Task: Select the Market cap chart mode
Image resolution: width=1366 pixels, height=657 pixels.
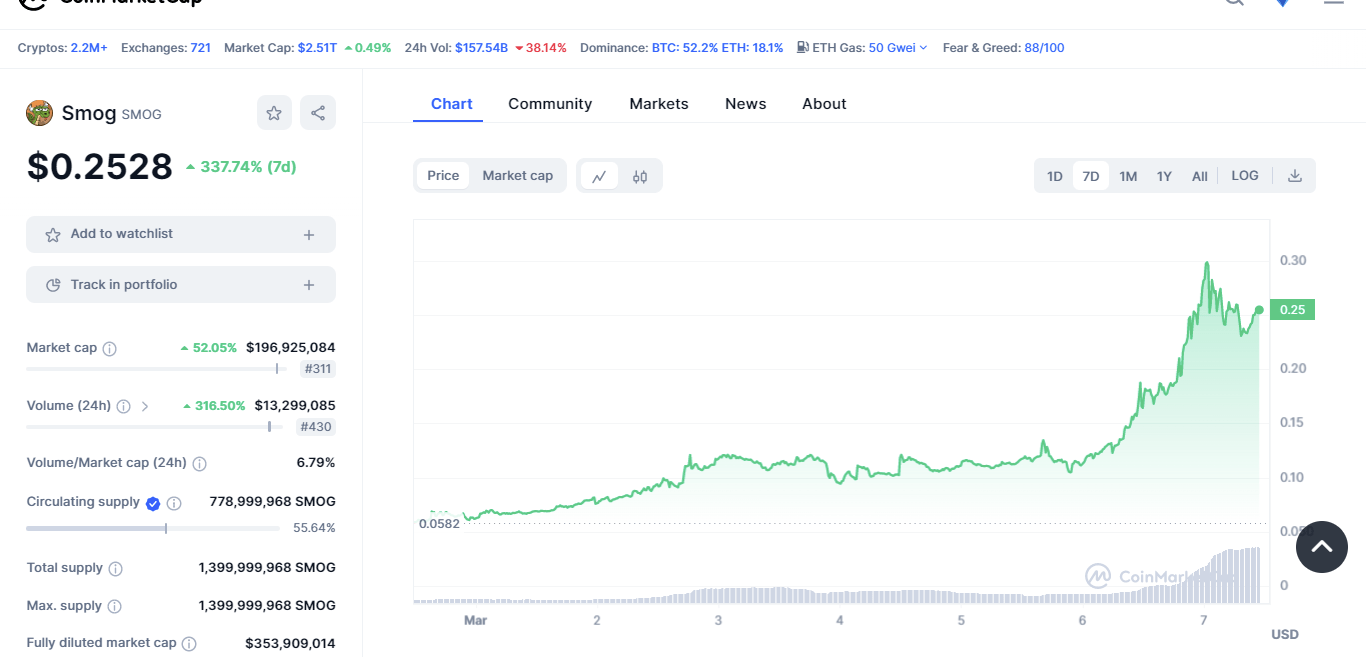Action: [518, 176]
